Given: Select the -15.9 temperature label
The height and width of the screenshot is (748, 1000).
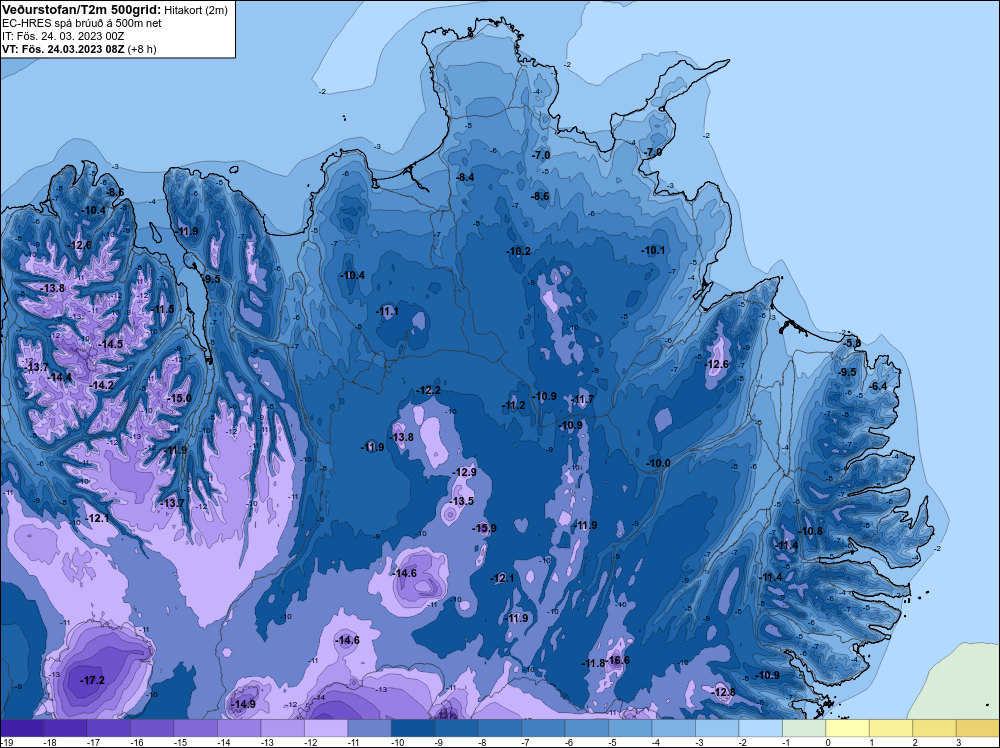Looking at the screenshot, I should coord(484,528).
